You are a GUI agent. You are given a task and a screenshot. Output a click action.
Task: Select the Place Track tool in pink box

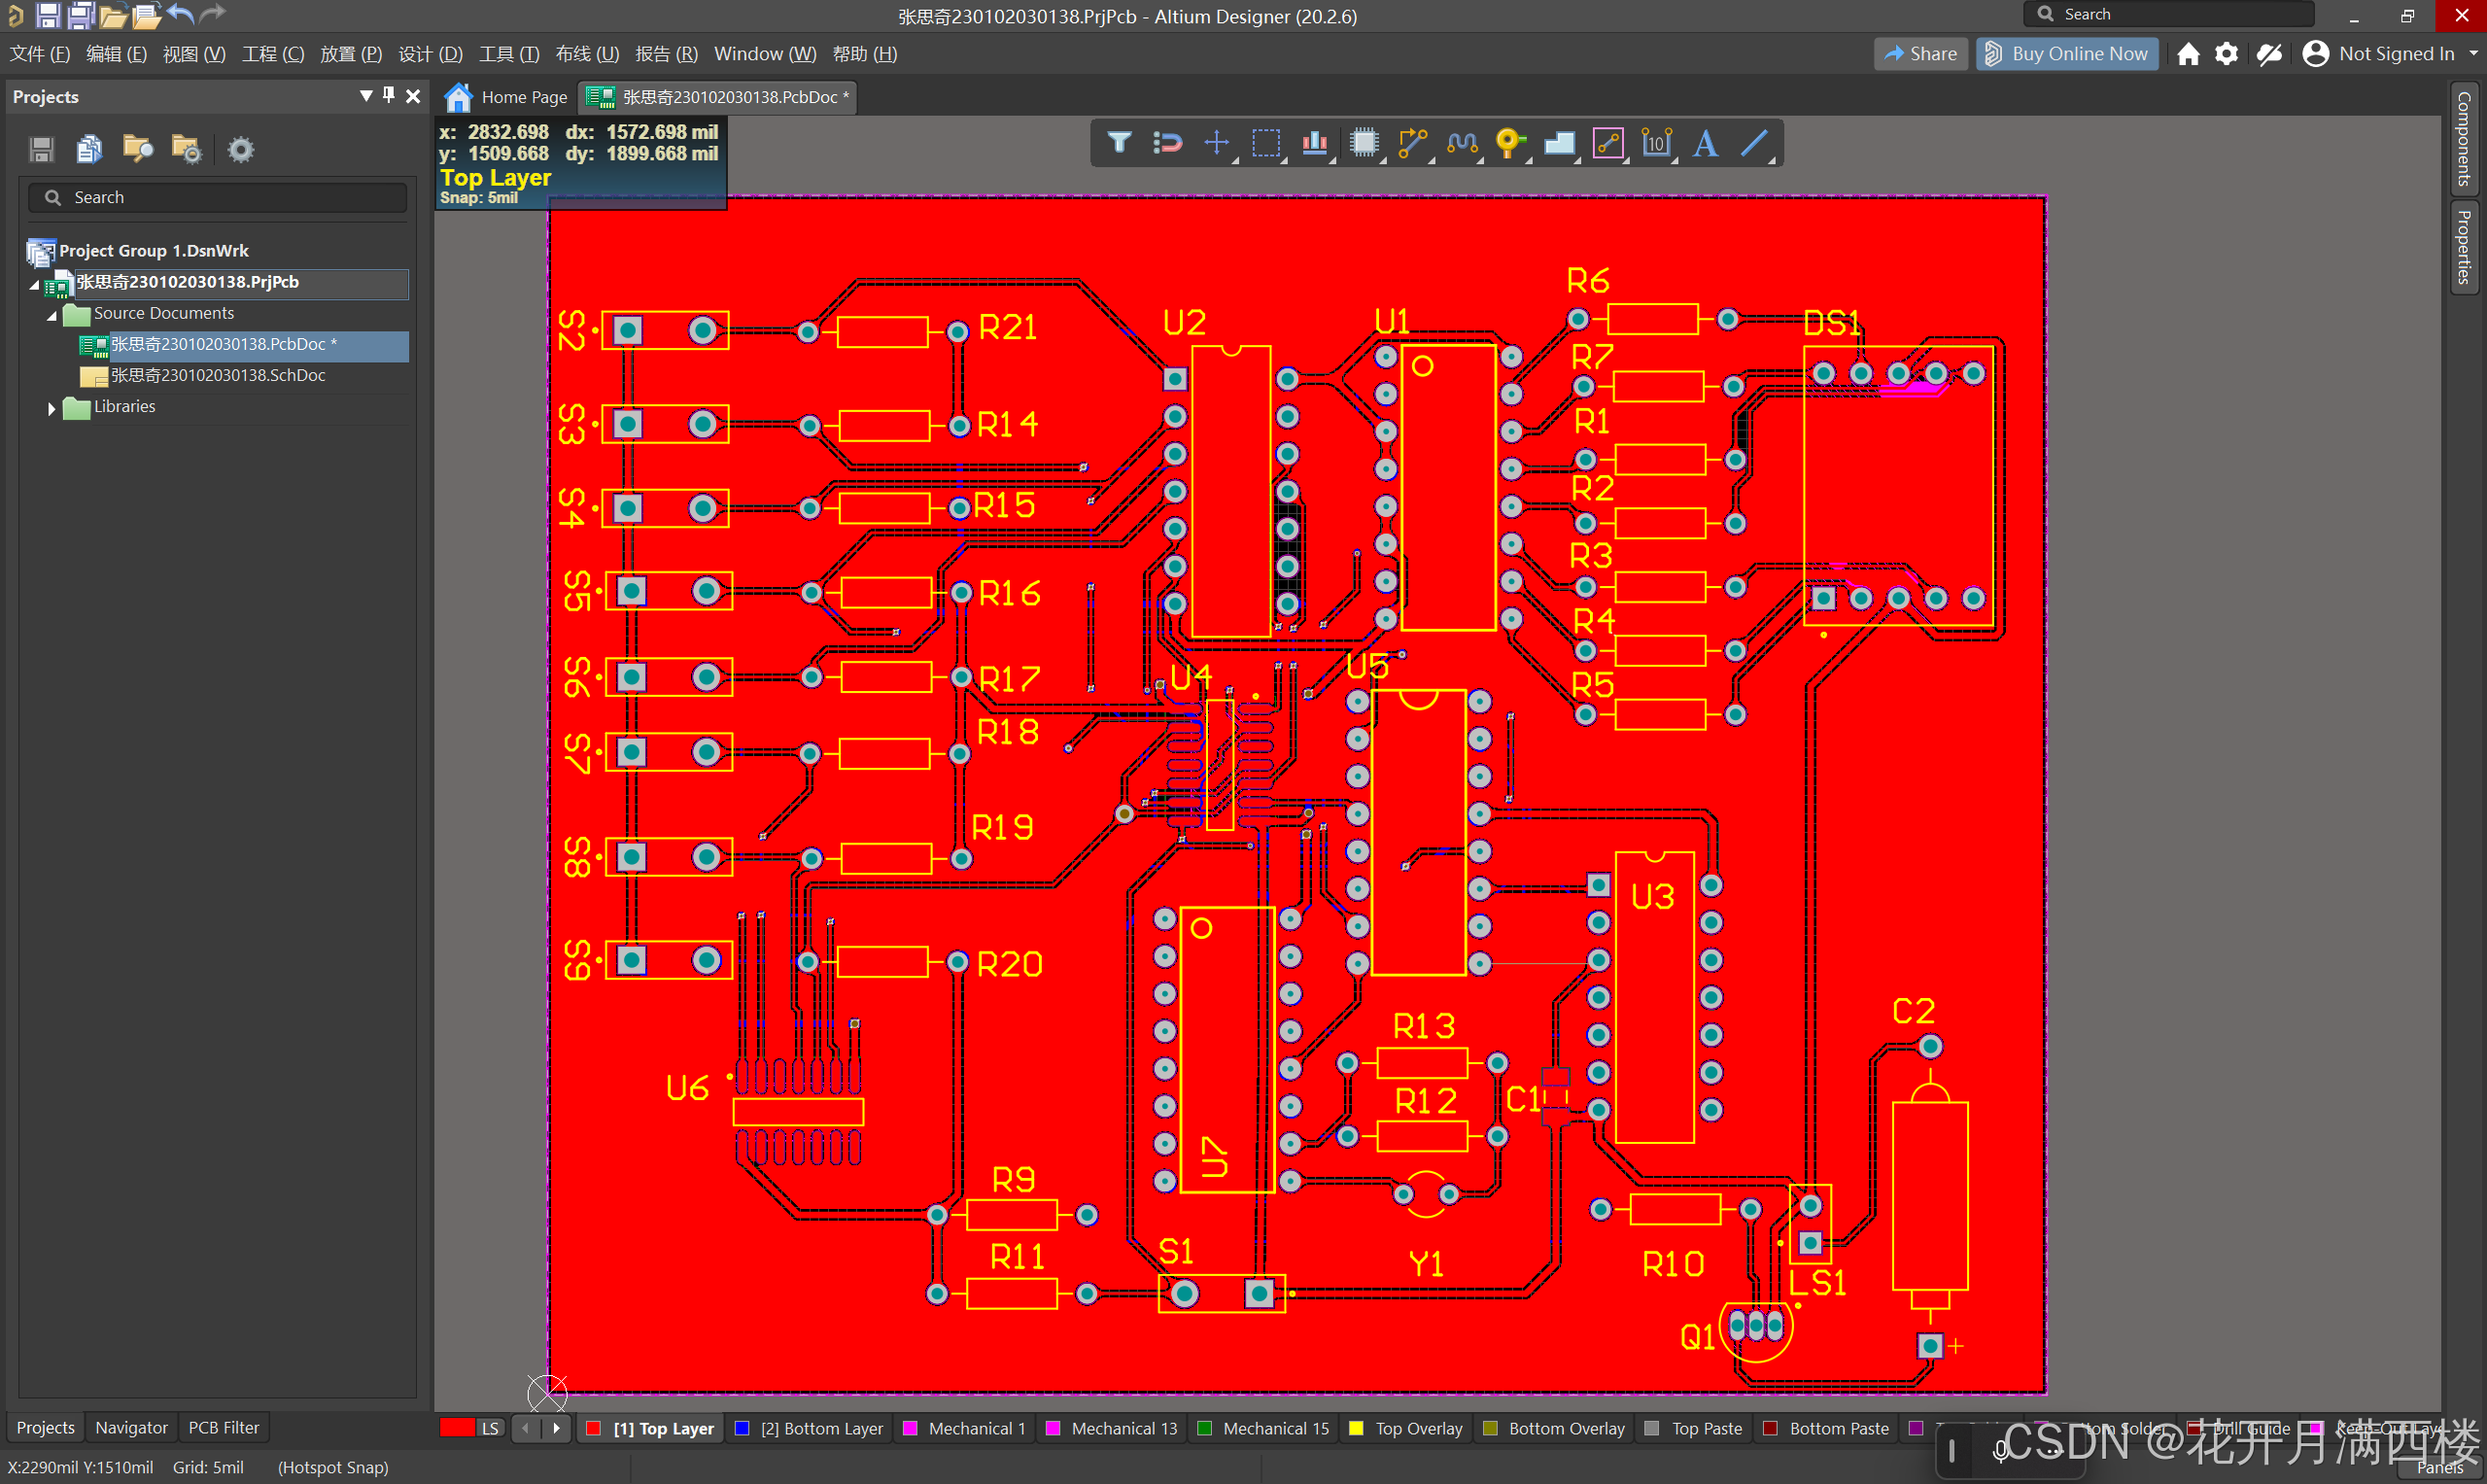point(1608,144)
